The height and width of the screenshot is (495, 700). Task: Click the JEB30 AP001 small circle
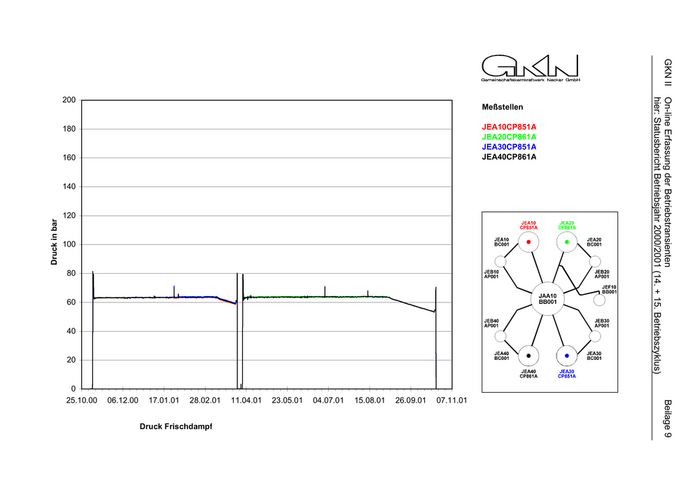coord(595,336)
